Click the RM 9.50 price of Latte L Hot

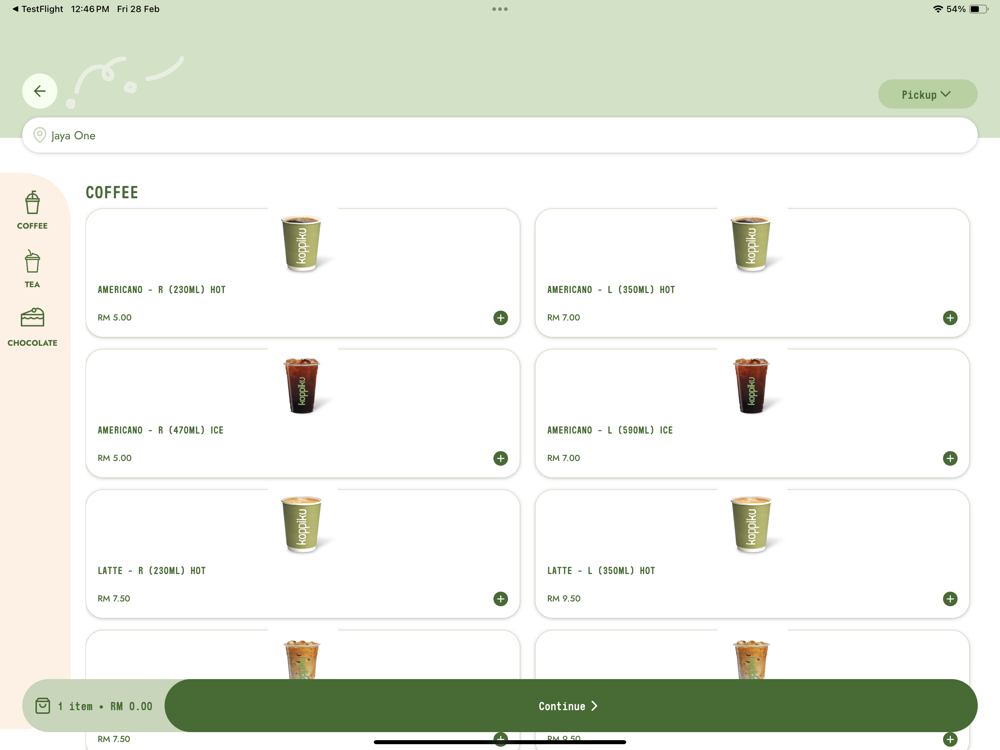(x=564, y=598)
